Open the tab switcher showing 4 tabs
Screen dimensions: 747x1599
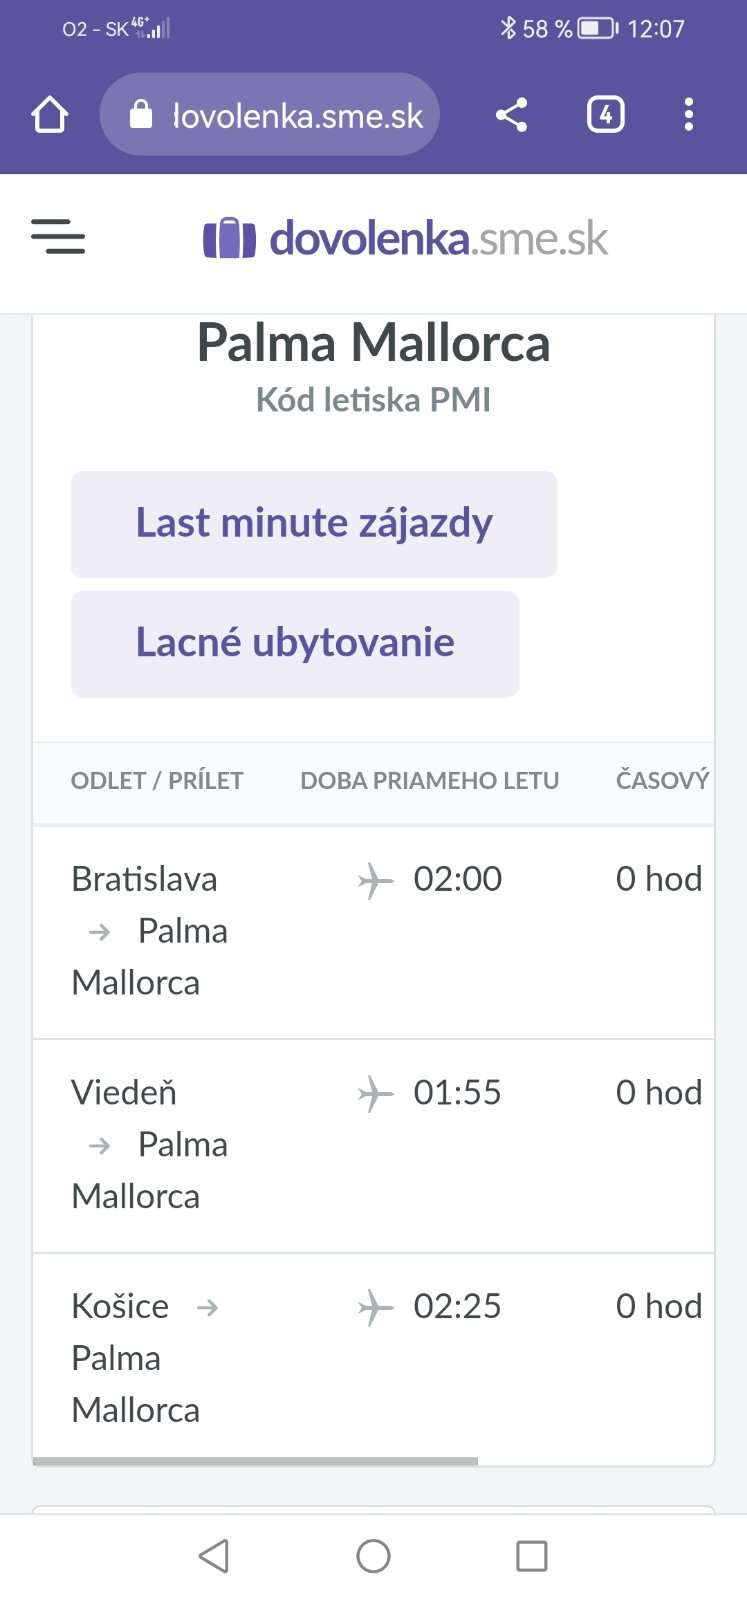click(605, 115)
